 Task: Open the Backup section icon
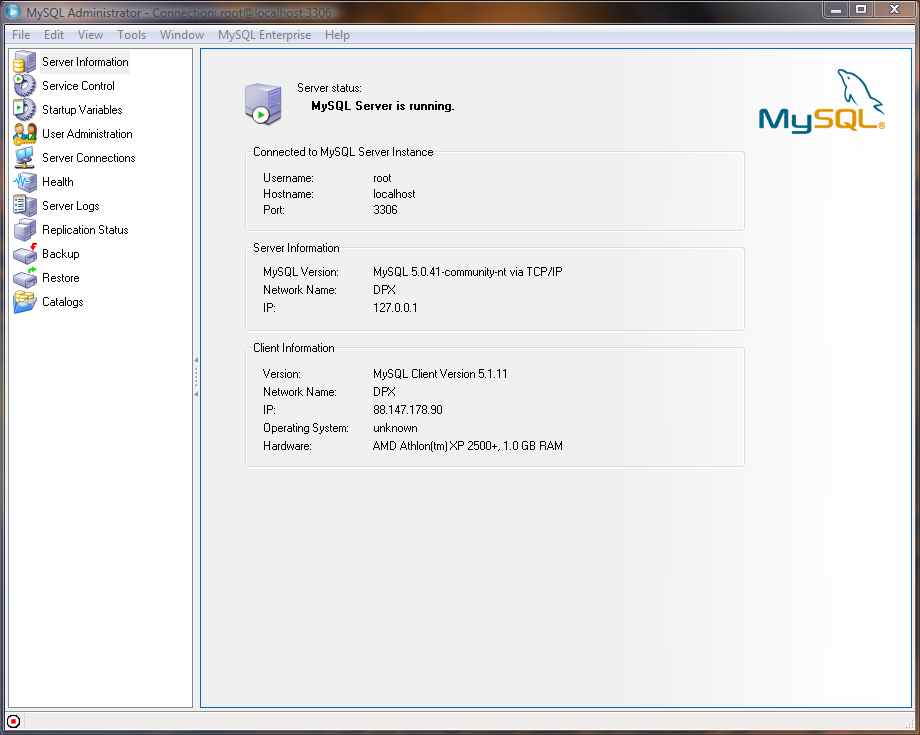coord(25,254)
